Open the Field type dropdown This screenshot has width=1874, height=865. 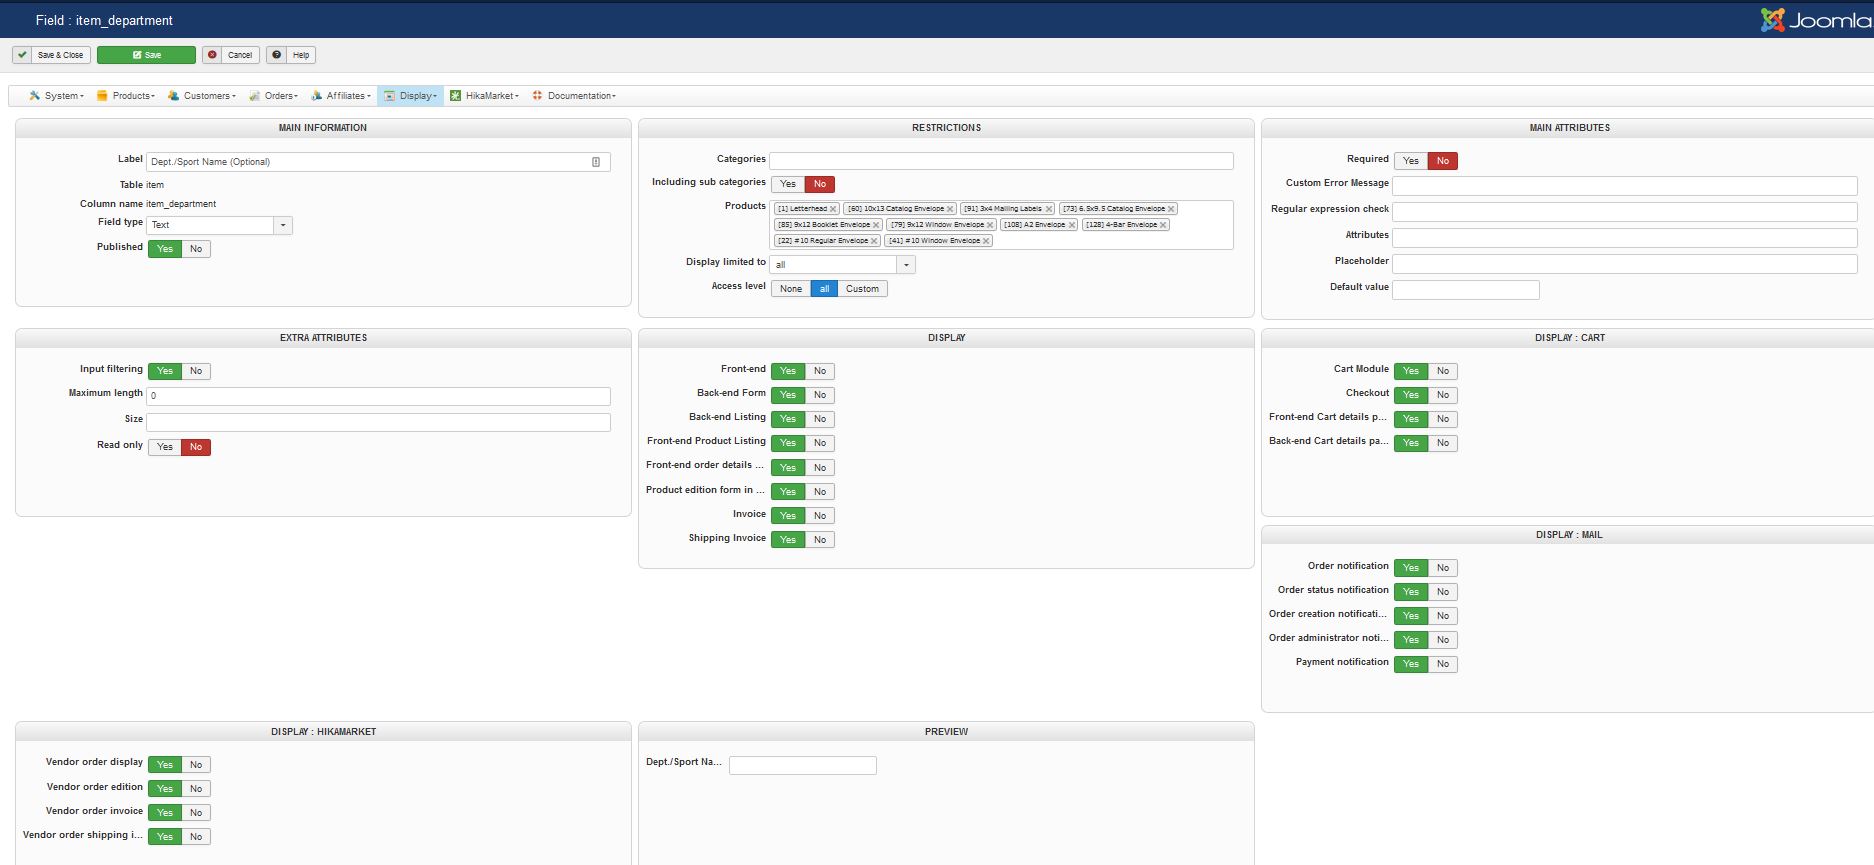click(x=283, y=225)
